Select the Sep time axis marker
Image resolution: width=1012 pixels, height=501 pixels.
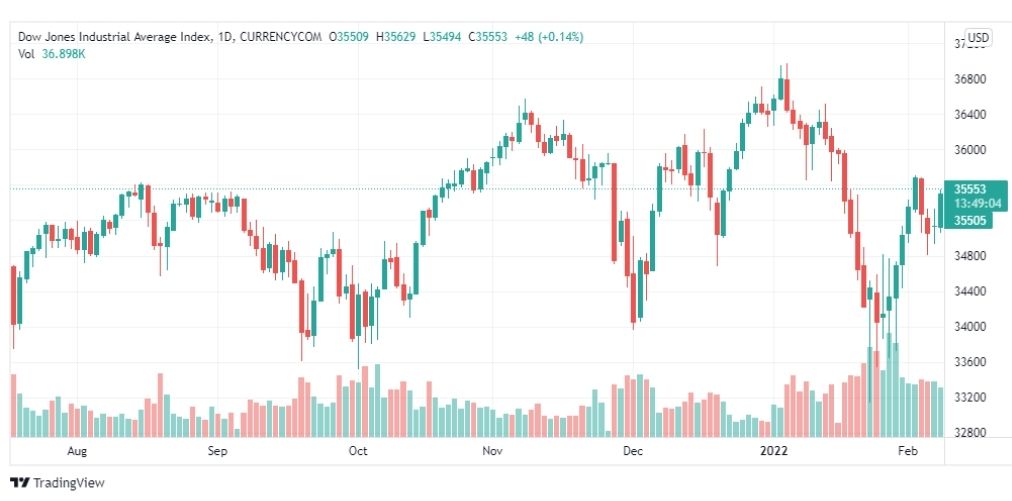point(219,451)
